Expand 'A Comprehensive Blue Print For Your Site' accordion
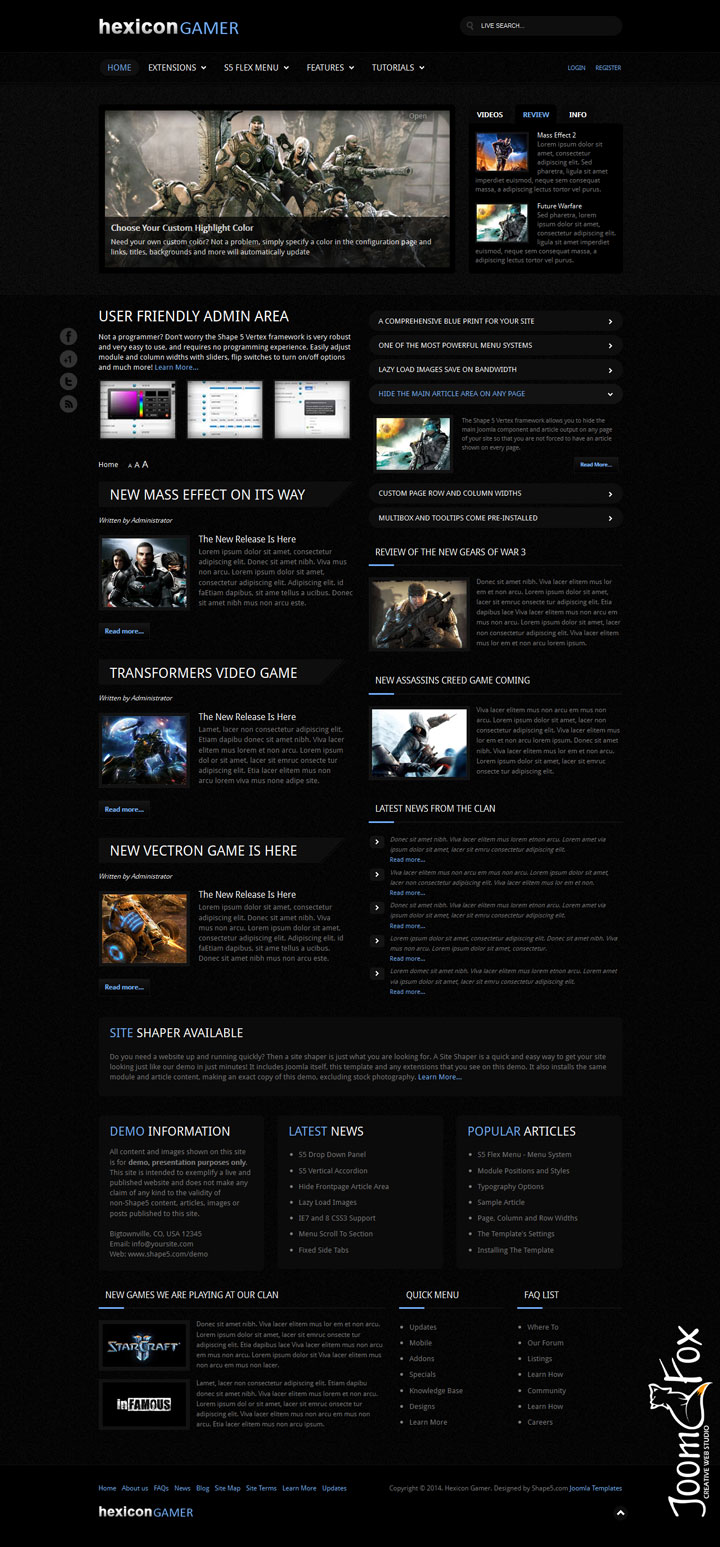 pos(496,321)
